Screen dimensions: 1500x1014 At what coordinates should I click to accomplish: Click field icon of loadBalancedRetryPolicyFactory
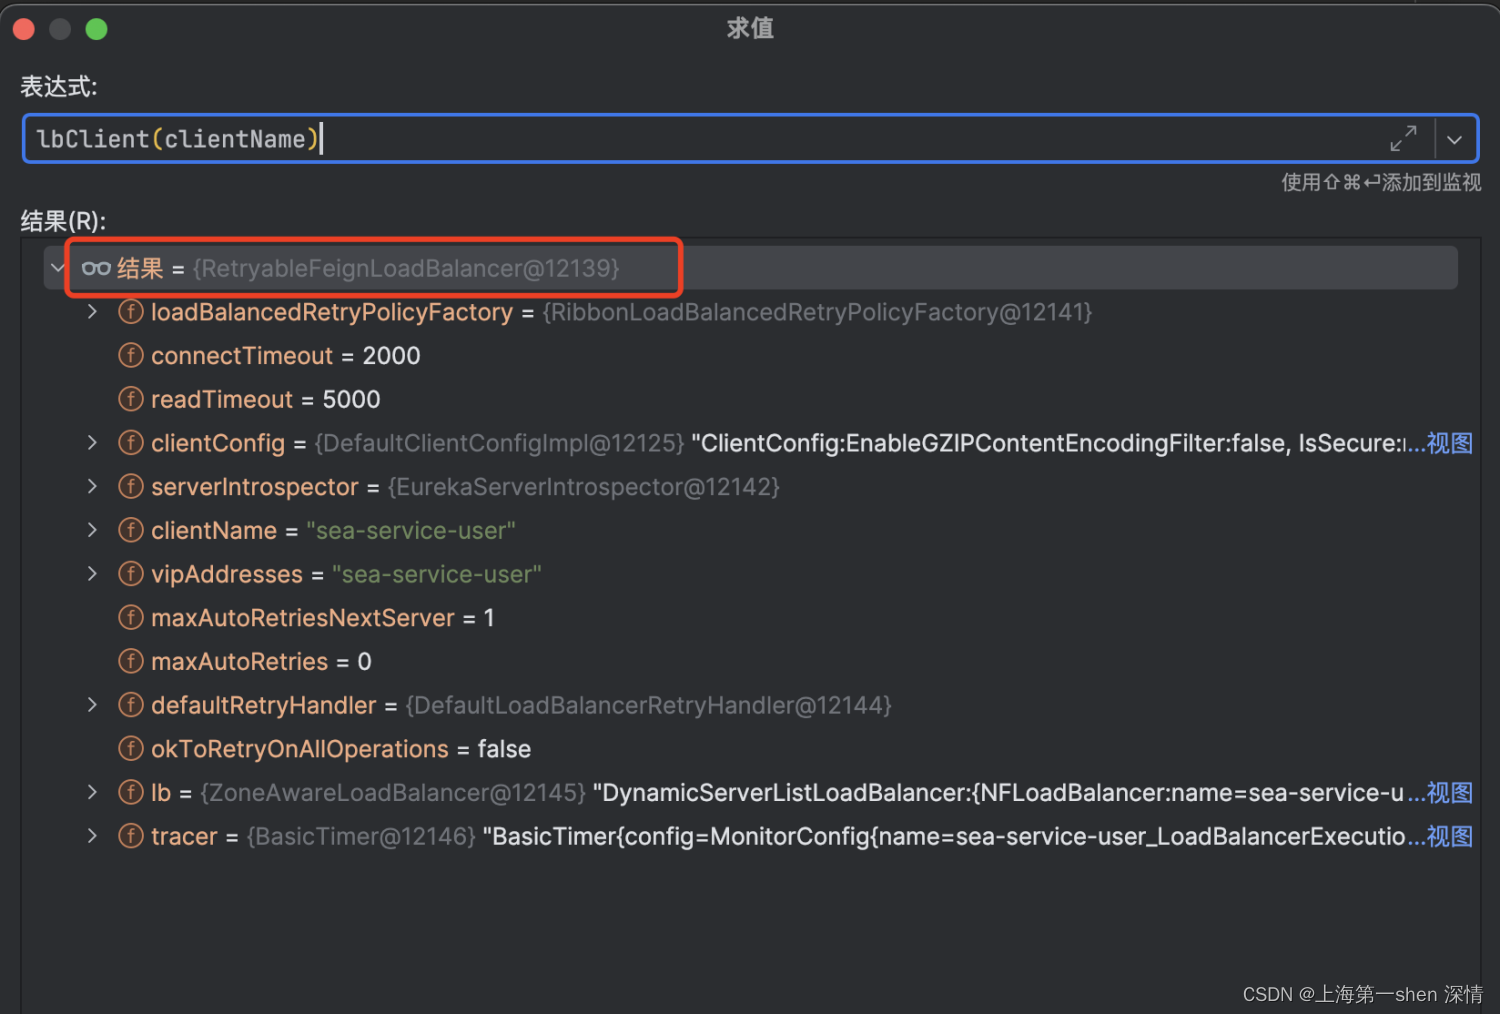[131, 312]
